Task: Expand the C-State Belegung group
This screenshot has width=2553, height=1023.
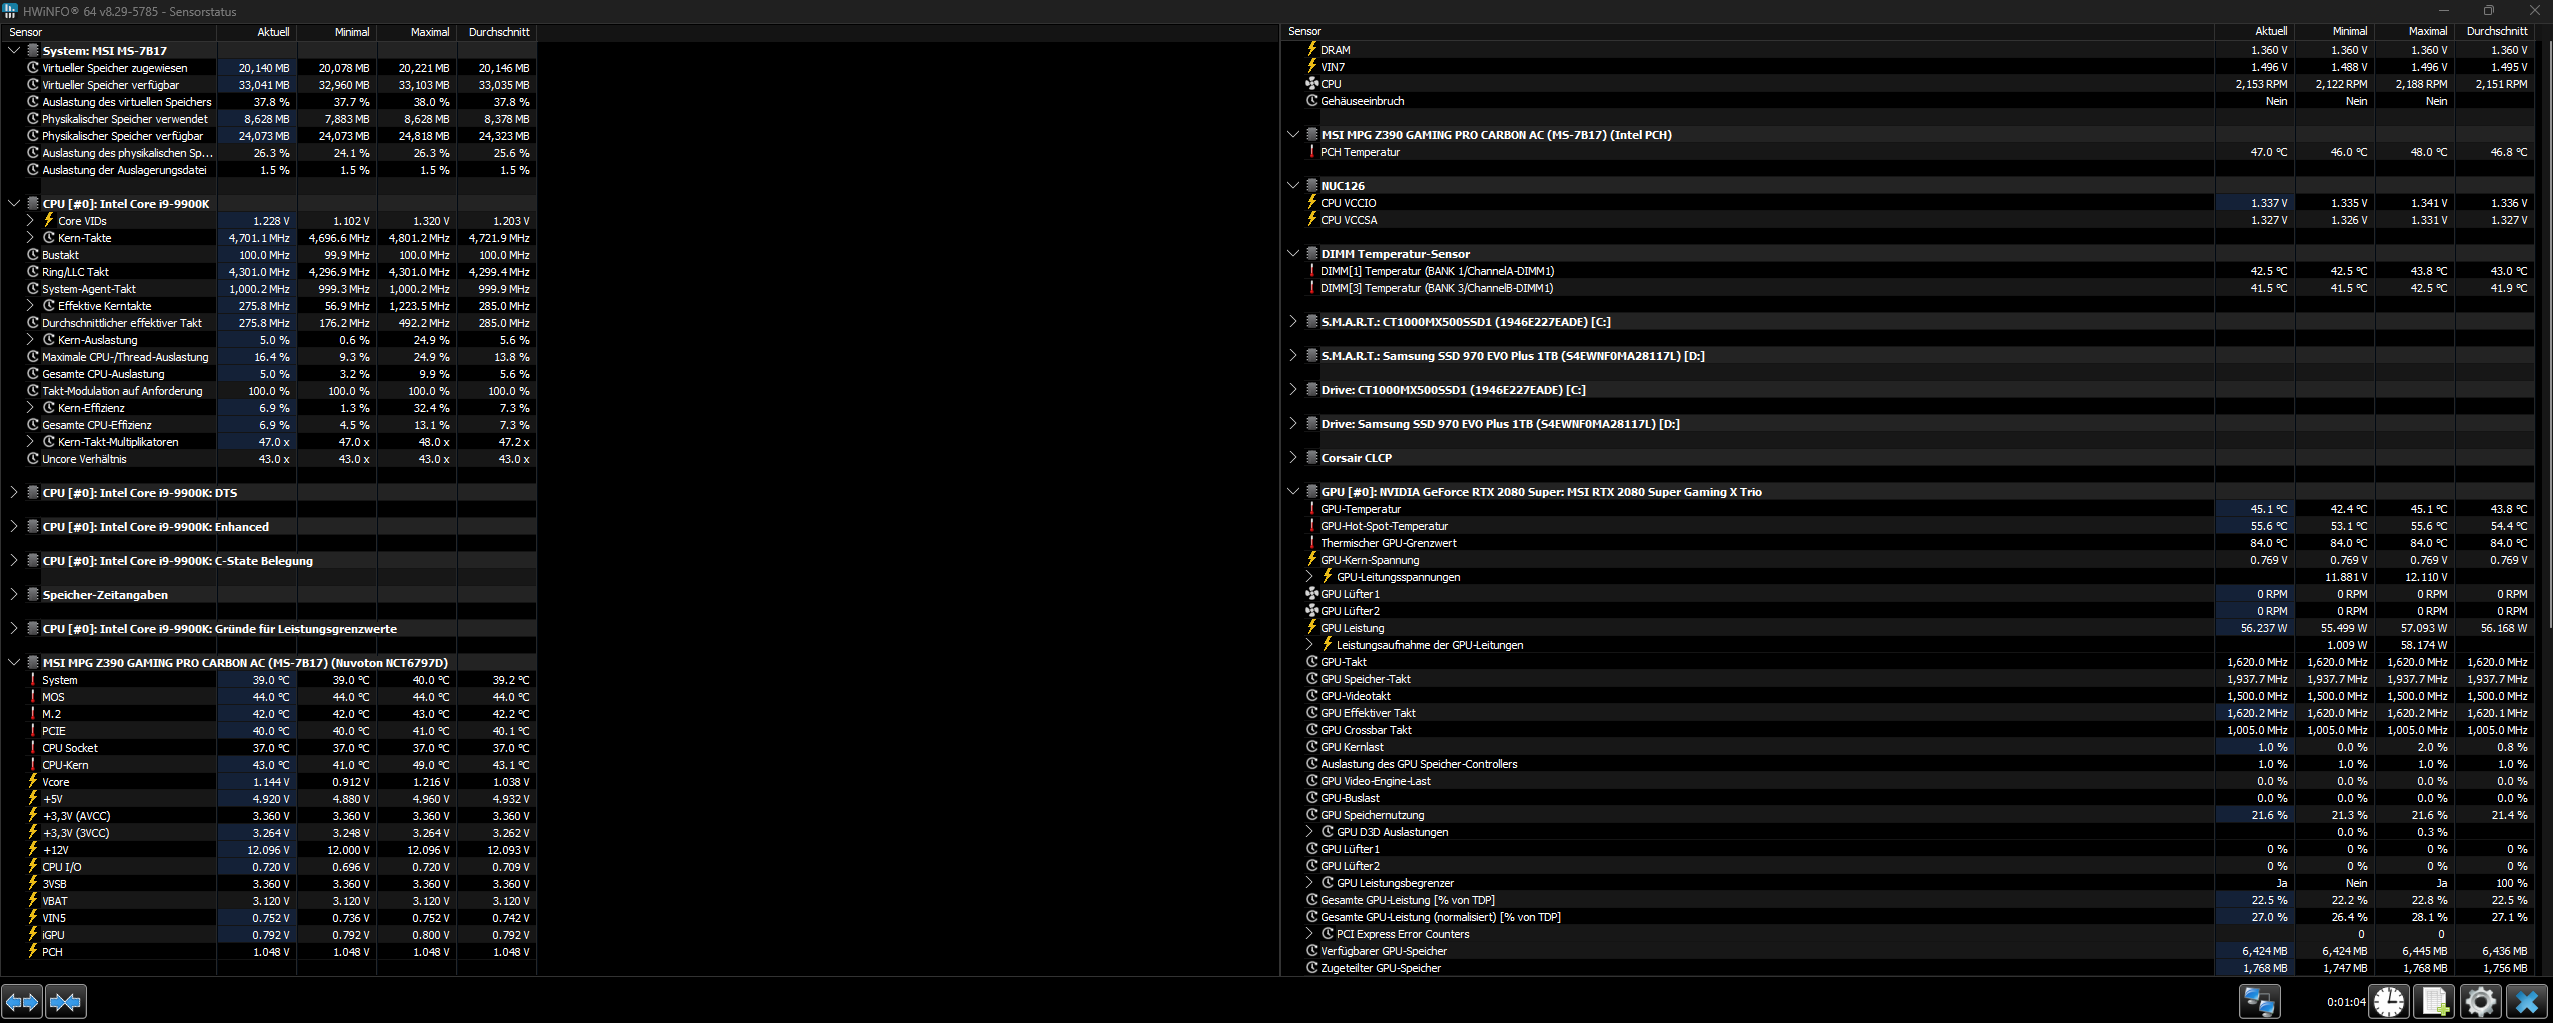Action: tap(14, 561)
